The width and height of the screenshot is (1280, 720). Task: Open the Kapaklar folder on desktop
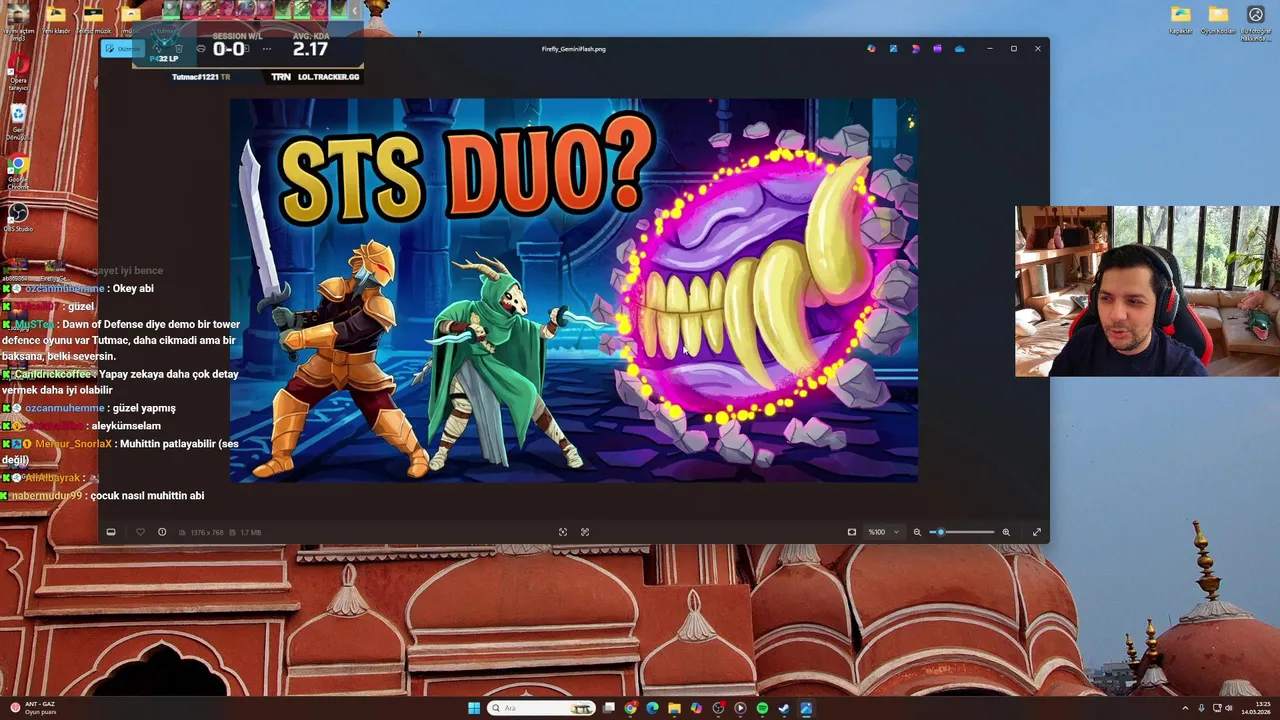1181,19
